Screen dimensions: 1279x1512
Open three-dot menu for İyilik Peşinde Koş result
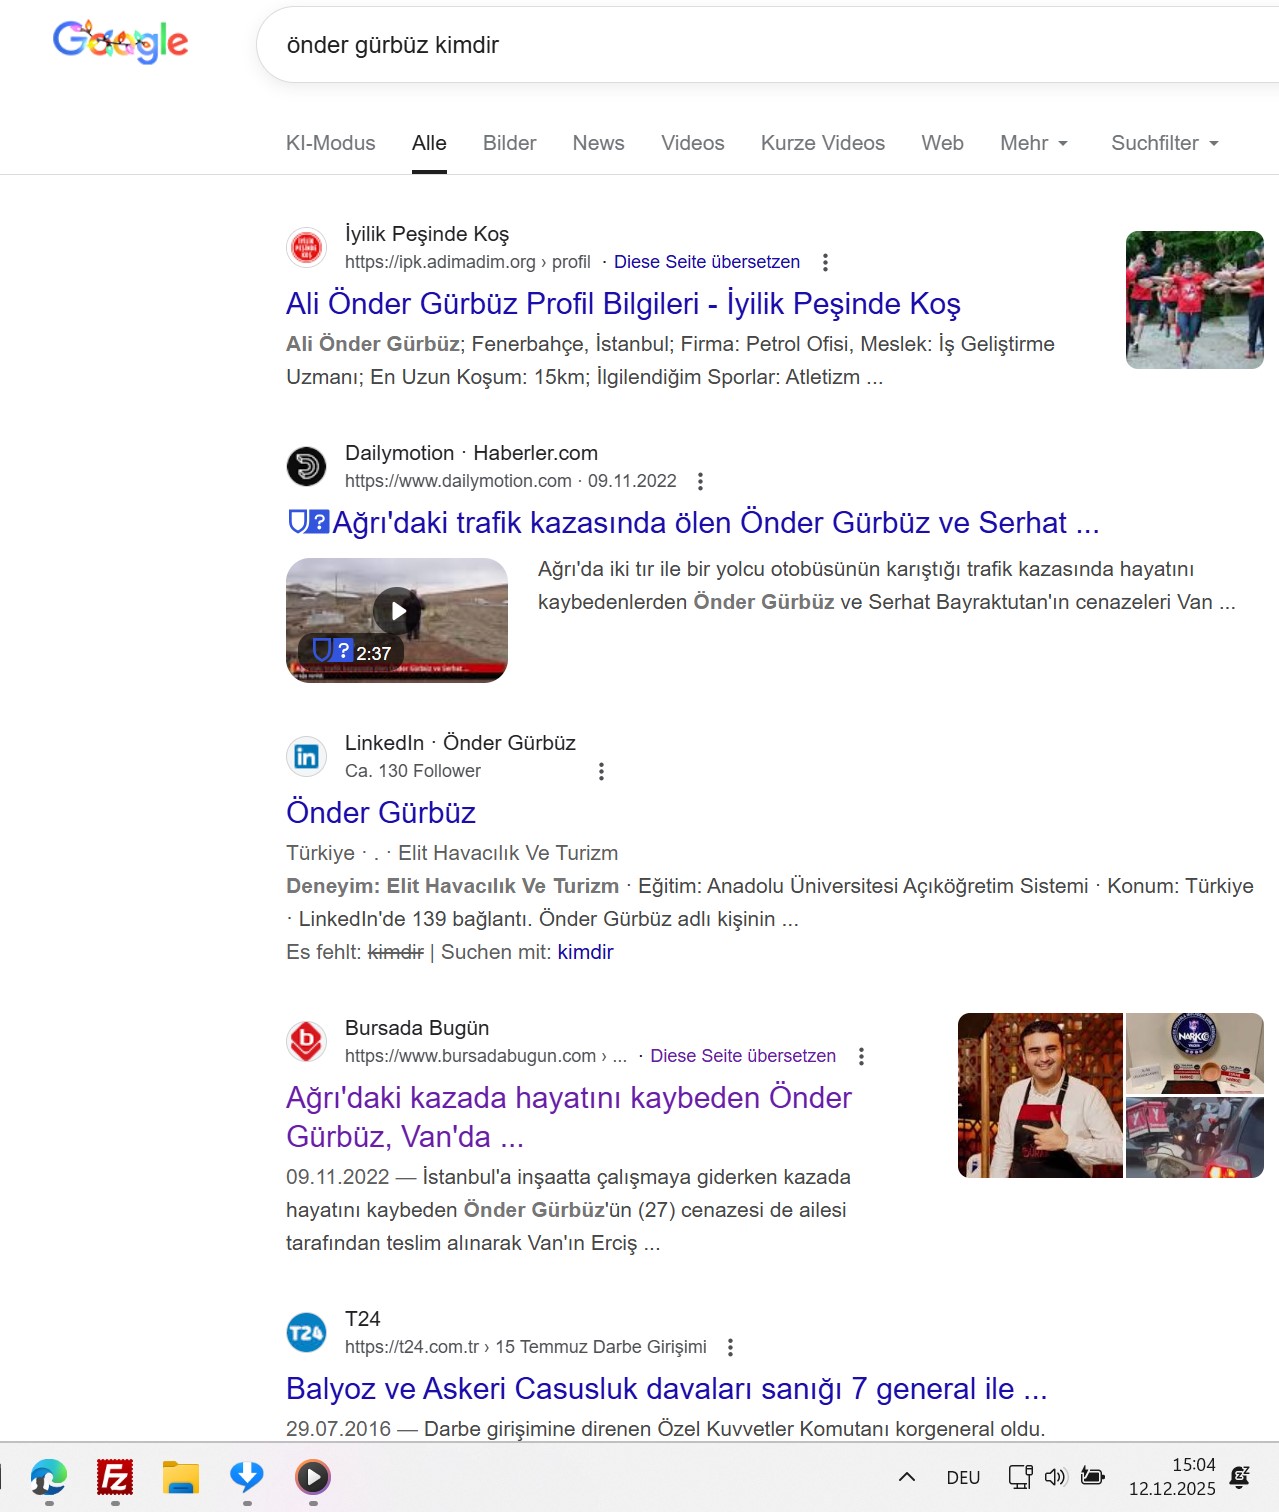click(825, 262)
